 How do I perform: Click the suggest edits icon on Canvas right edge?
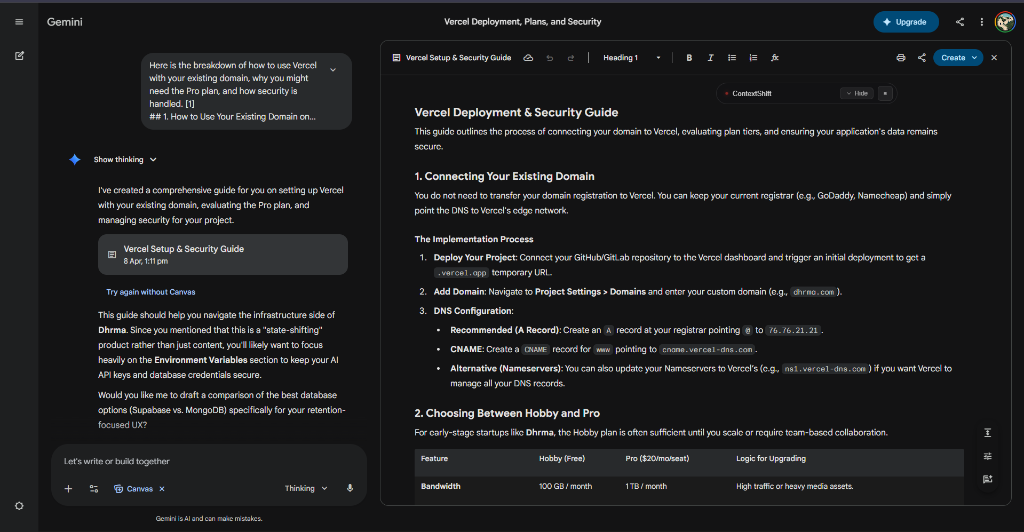pyautogui.click(x=987, y=479)
